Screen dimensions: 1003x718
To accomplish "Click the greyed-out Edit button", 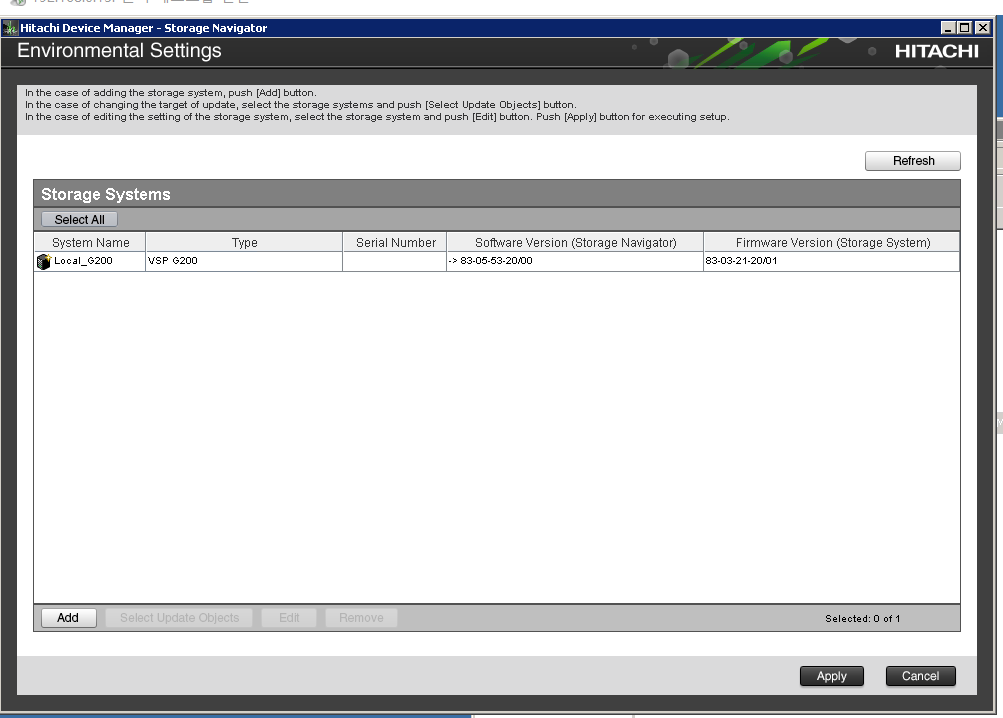I will click(x=289, y=618).
